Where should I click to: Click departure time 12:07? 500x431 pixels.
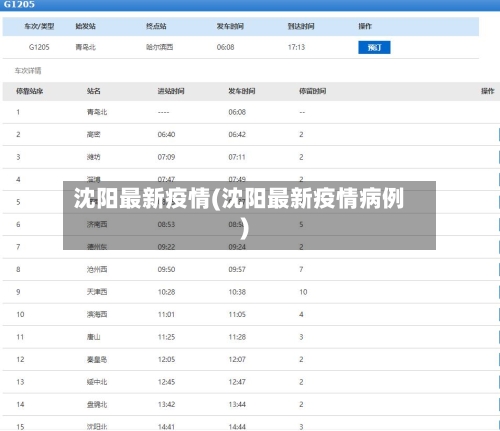pyautogui.click(x=237, y=359)
